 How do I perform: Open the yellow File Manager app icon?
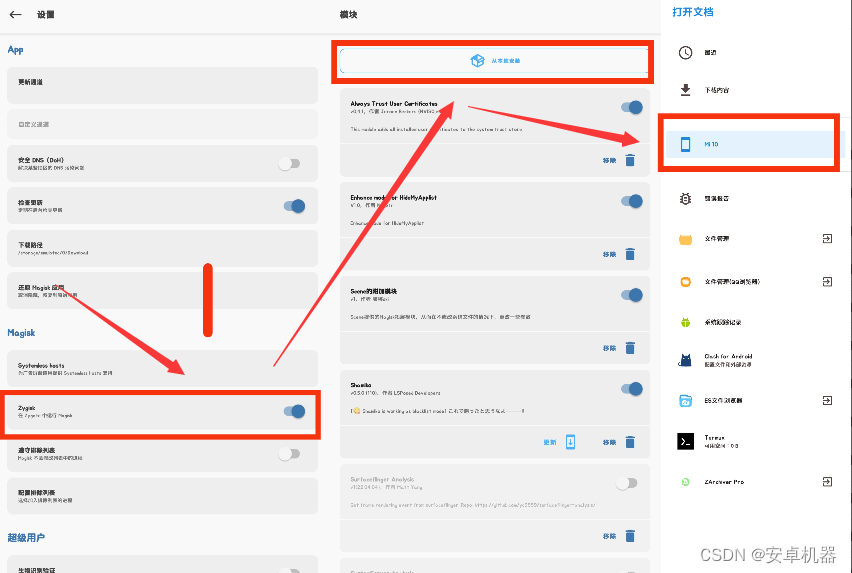(685, 239)
